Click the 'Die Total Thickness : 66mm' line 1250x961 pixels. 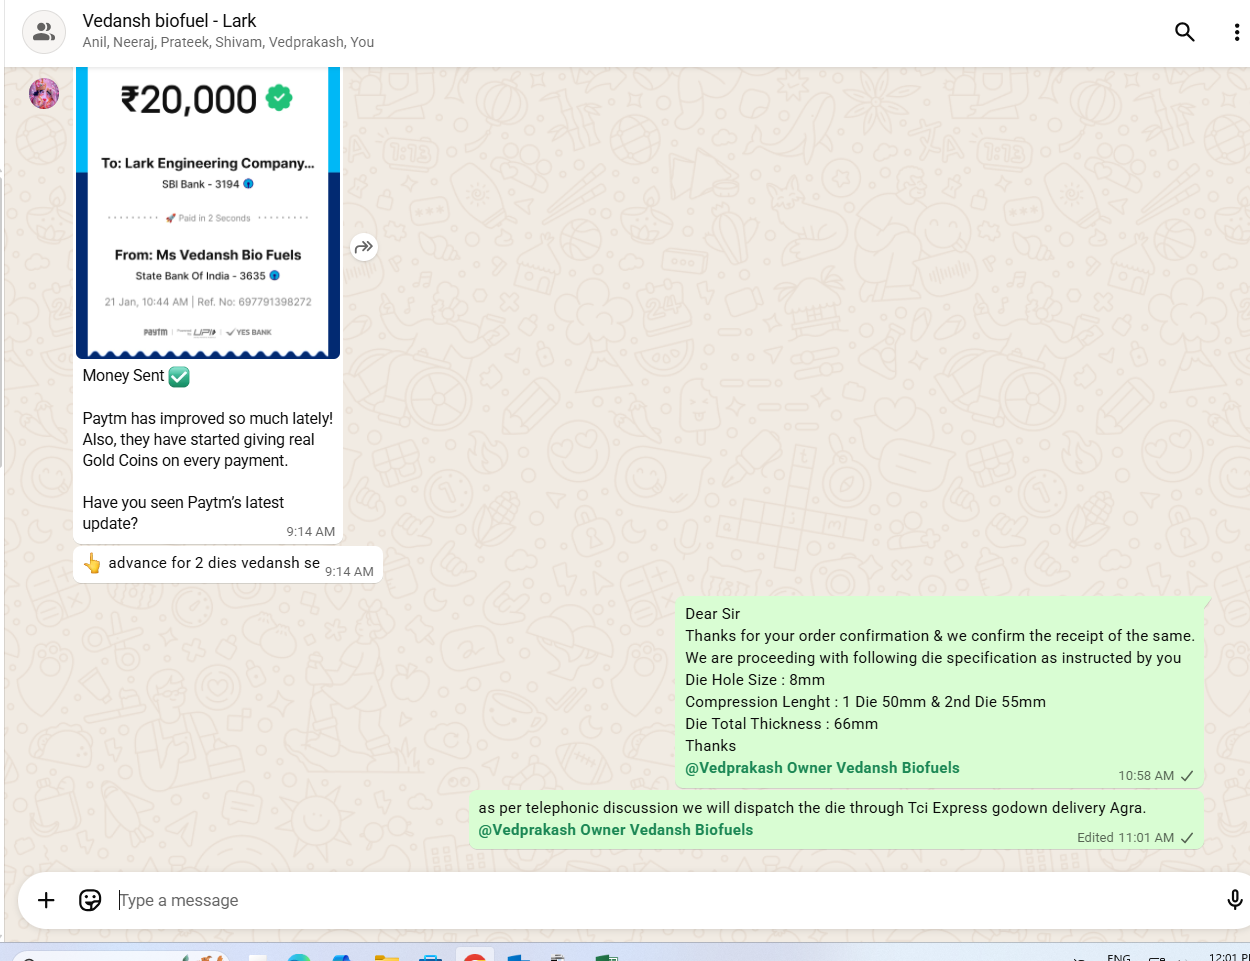781,724
